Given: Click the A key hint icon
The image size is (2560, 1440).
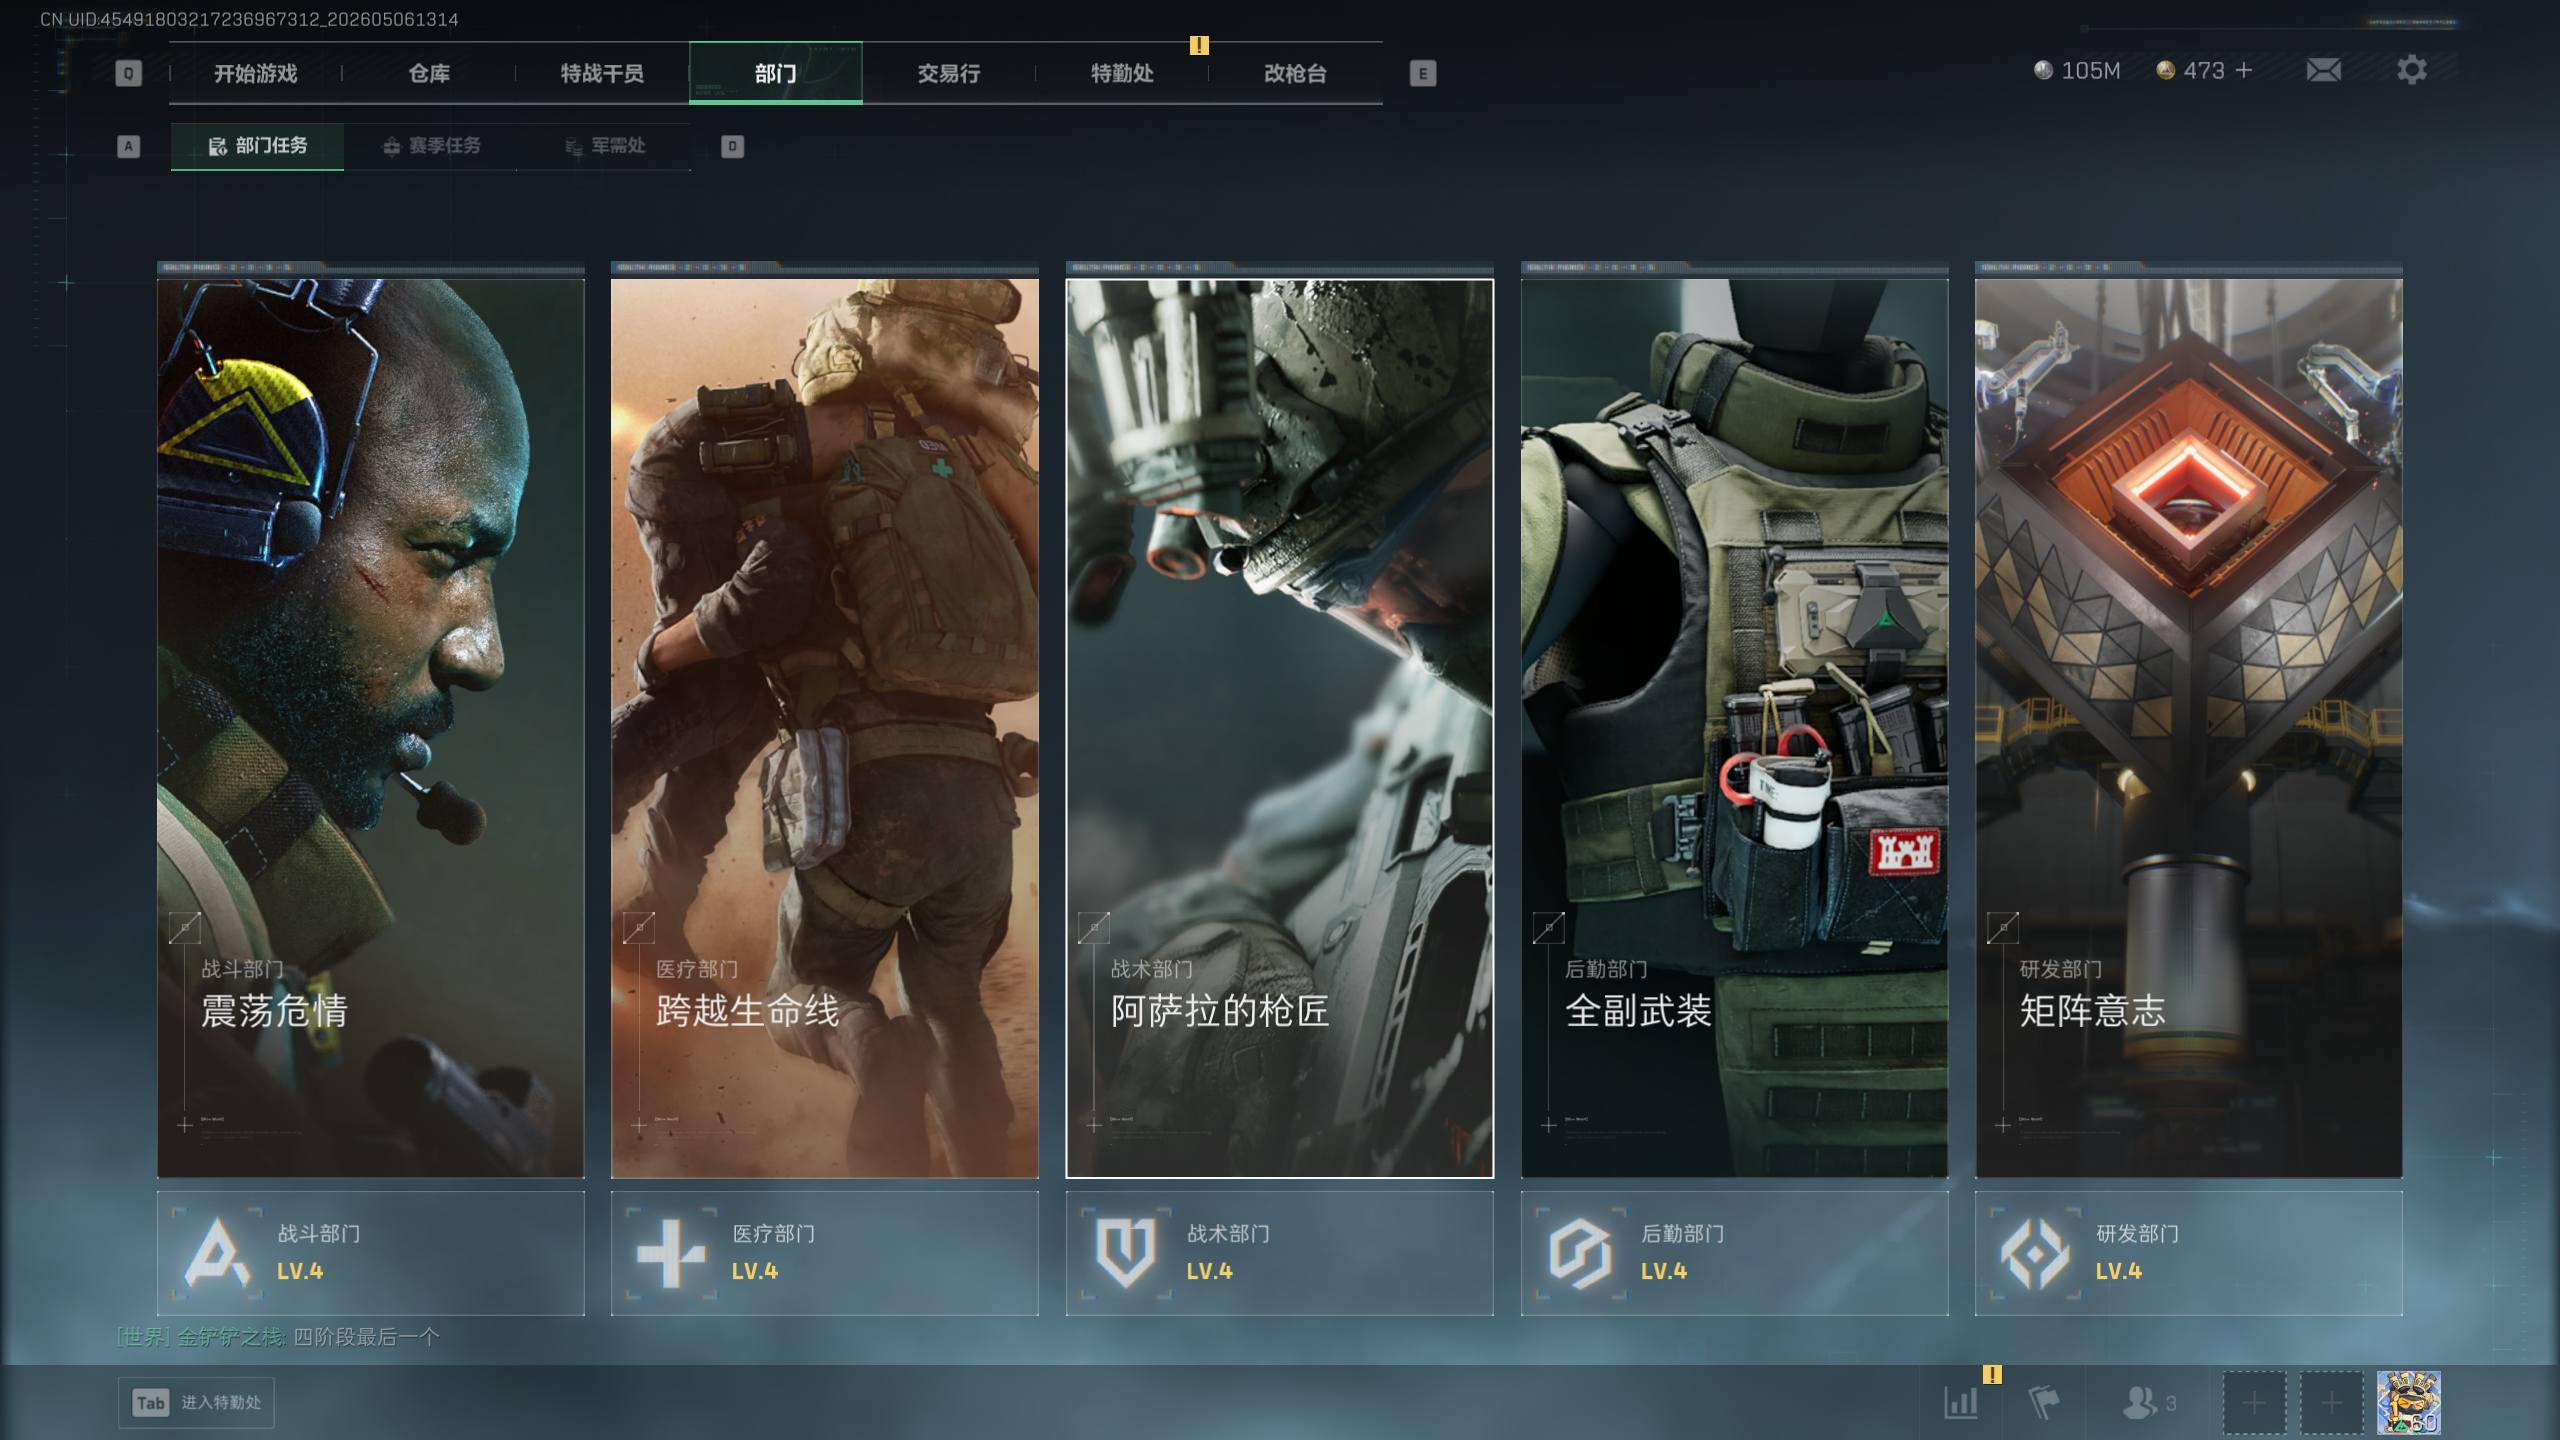Looking at the screenshot, I should pos(128,146).
